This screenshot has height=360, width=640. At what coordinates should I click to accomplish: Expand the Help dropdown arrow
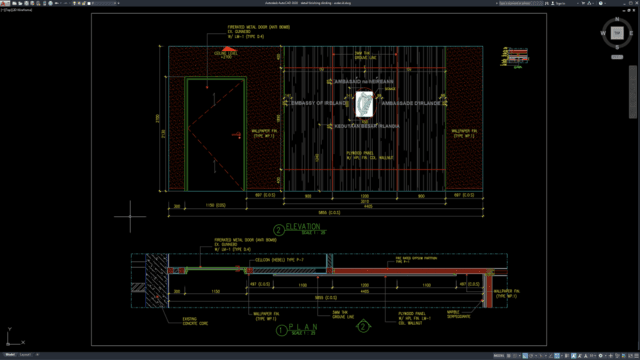point(605,3)
